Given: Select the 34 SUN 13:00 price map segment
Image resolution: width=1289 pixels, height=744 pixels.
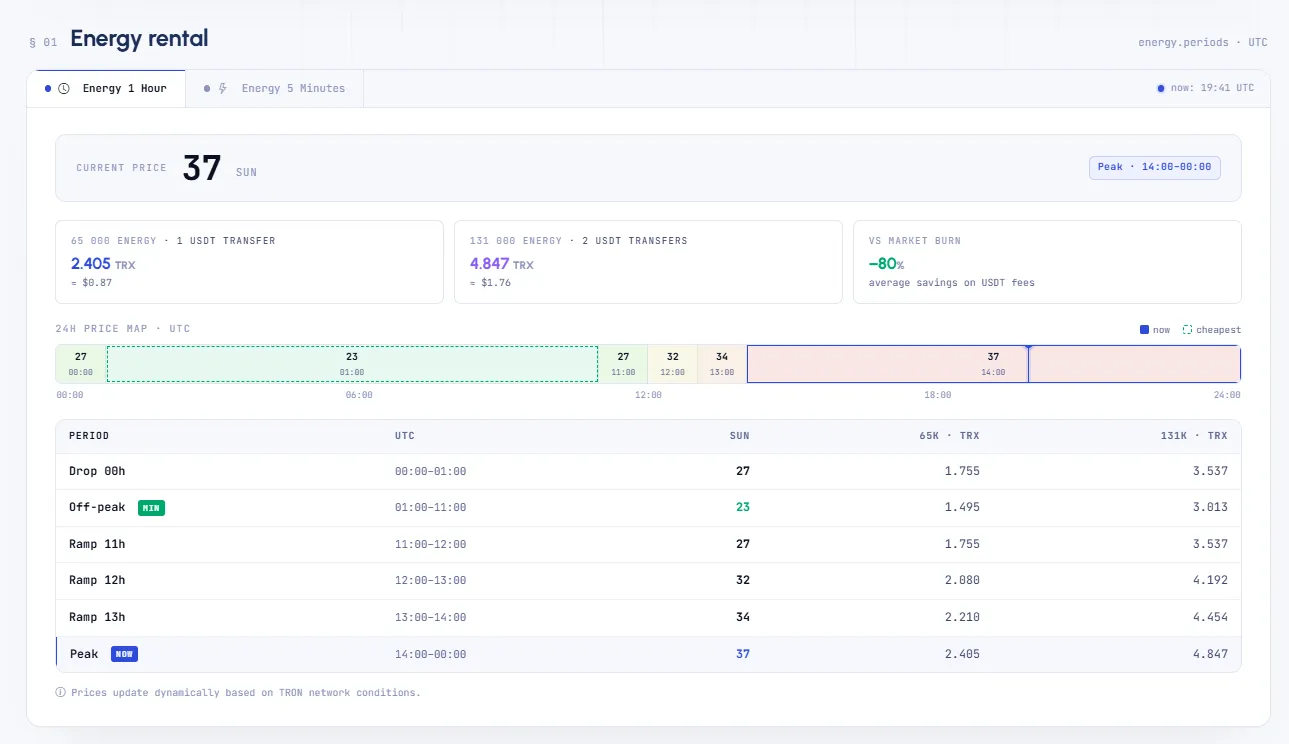Looking at the screenshot, I should [722, 364].
